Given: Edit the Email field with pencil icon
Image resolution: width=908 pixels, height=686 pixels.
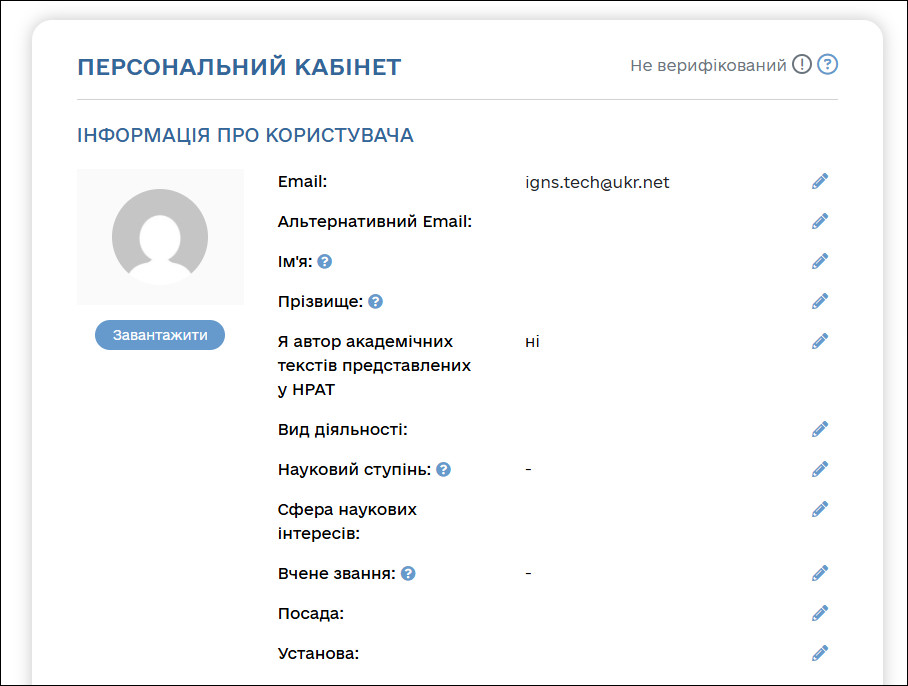Looking at the screenshot, I should point(819,181).
